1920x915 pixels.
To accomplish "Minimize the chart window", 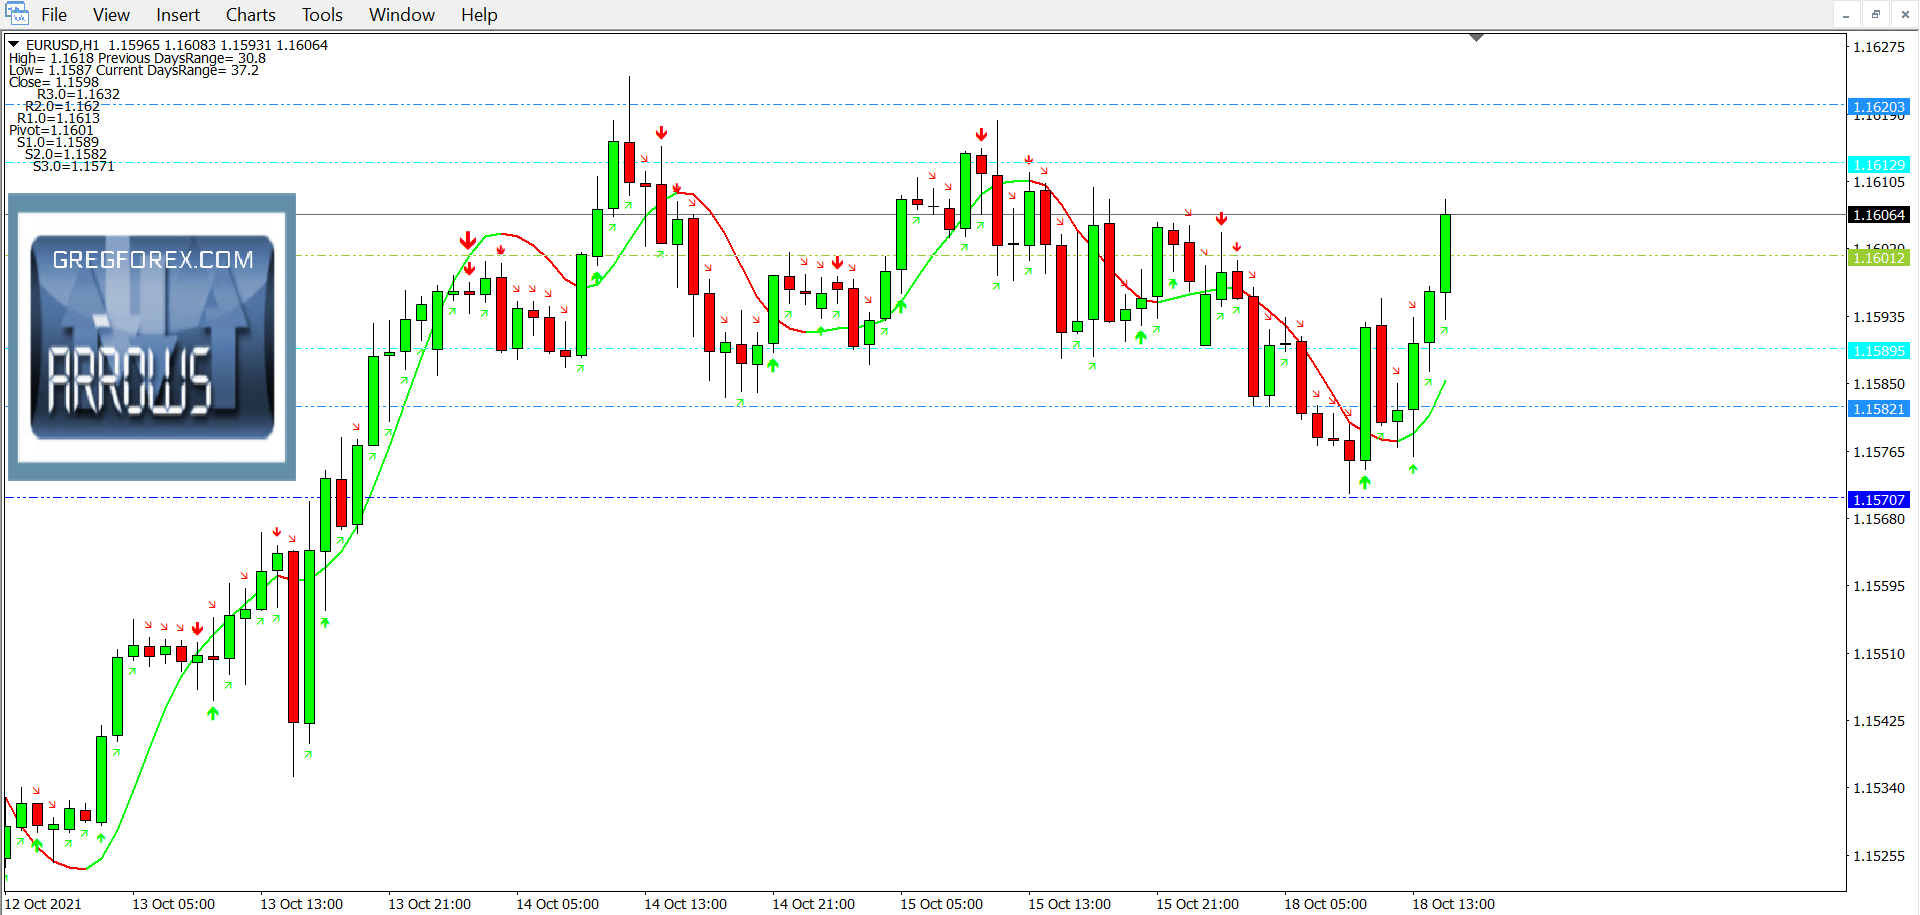I will click(1846, 14).
